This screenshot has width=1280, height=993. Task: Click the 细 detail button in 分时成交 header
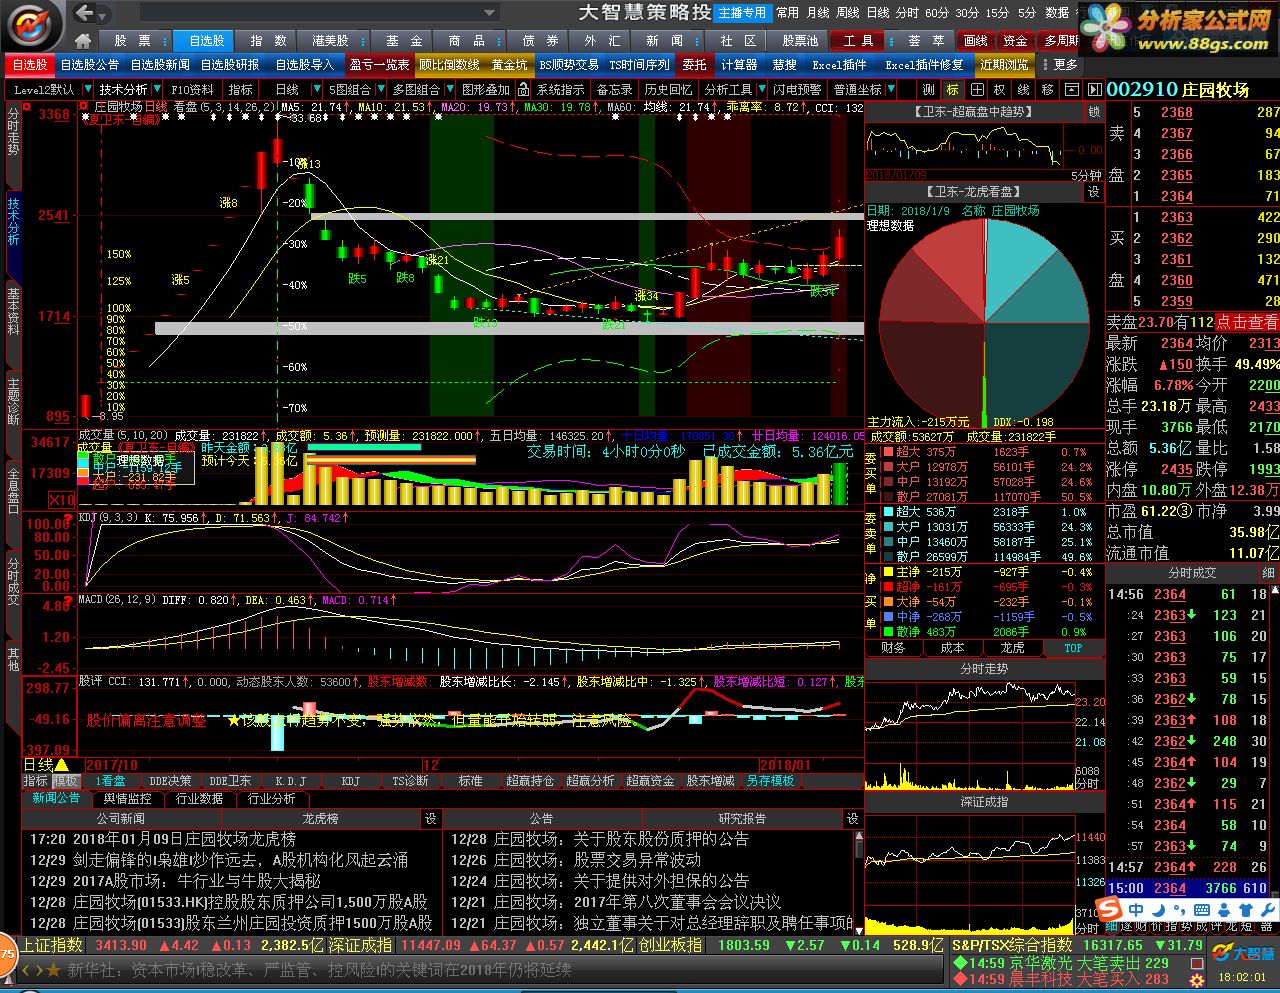tap(1268, 573)
